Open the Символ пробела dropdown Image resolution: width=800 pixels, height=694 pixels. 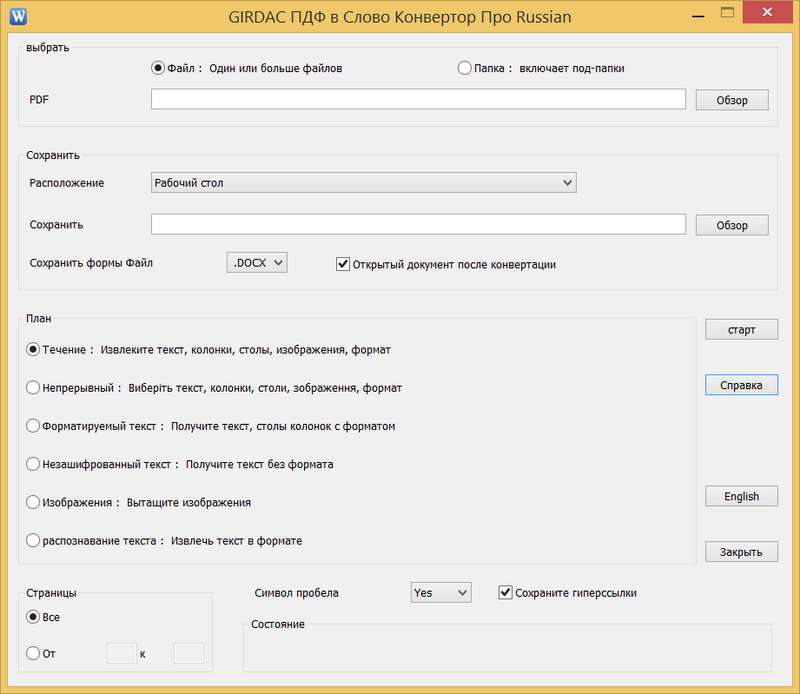(x=440, y=593)
